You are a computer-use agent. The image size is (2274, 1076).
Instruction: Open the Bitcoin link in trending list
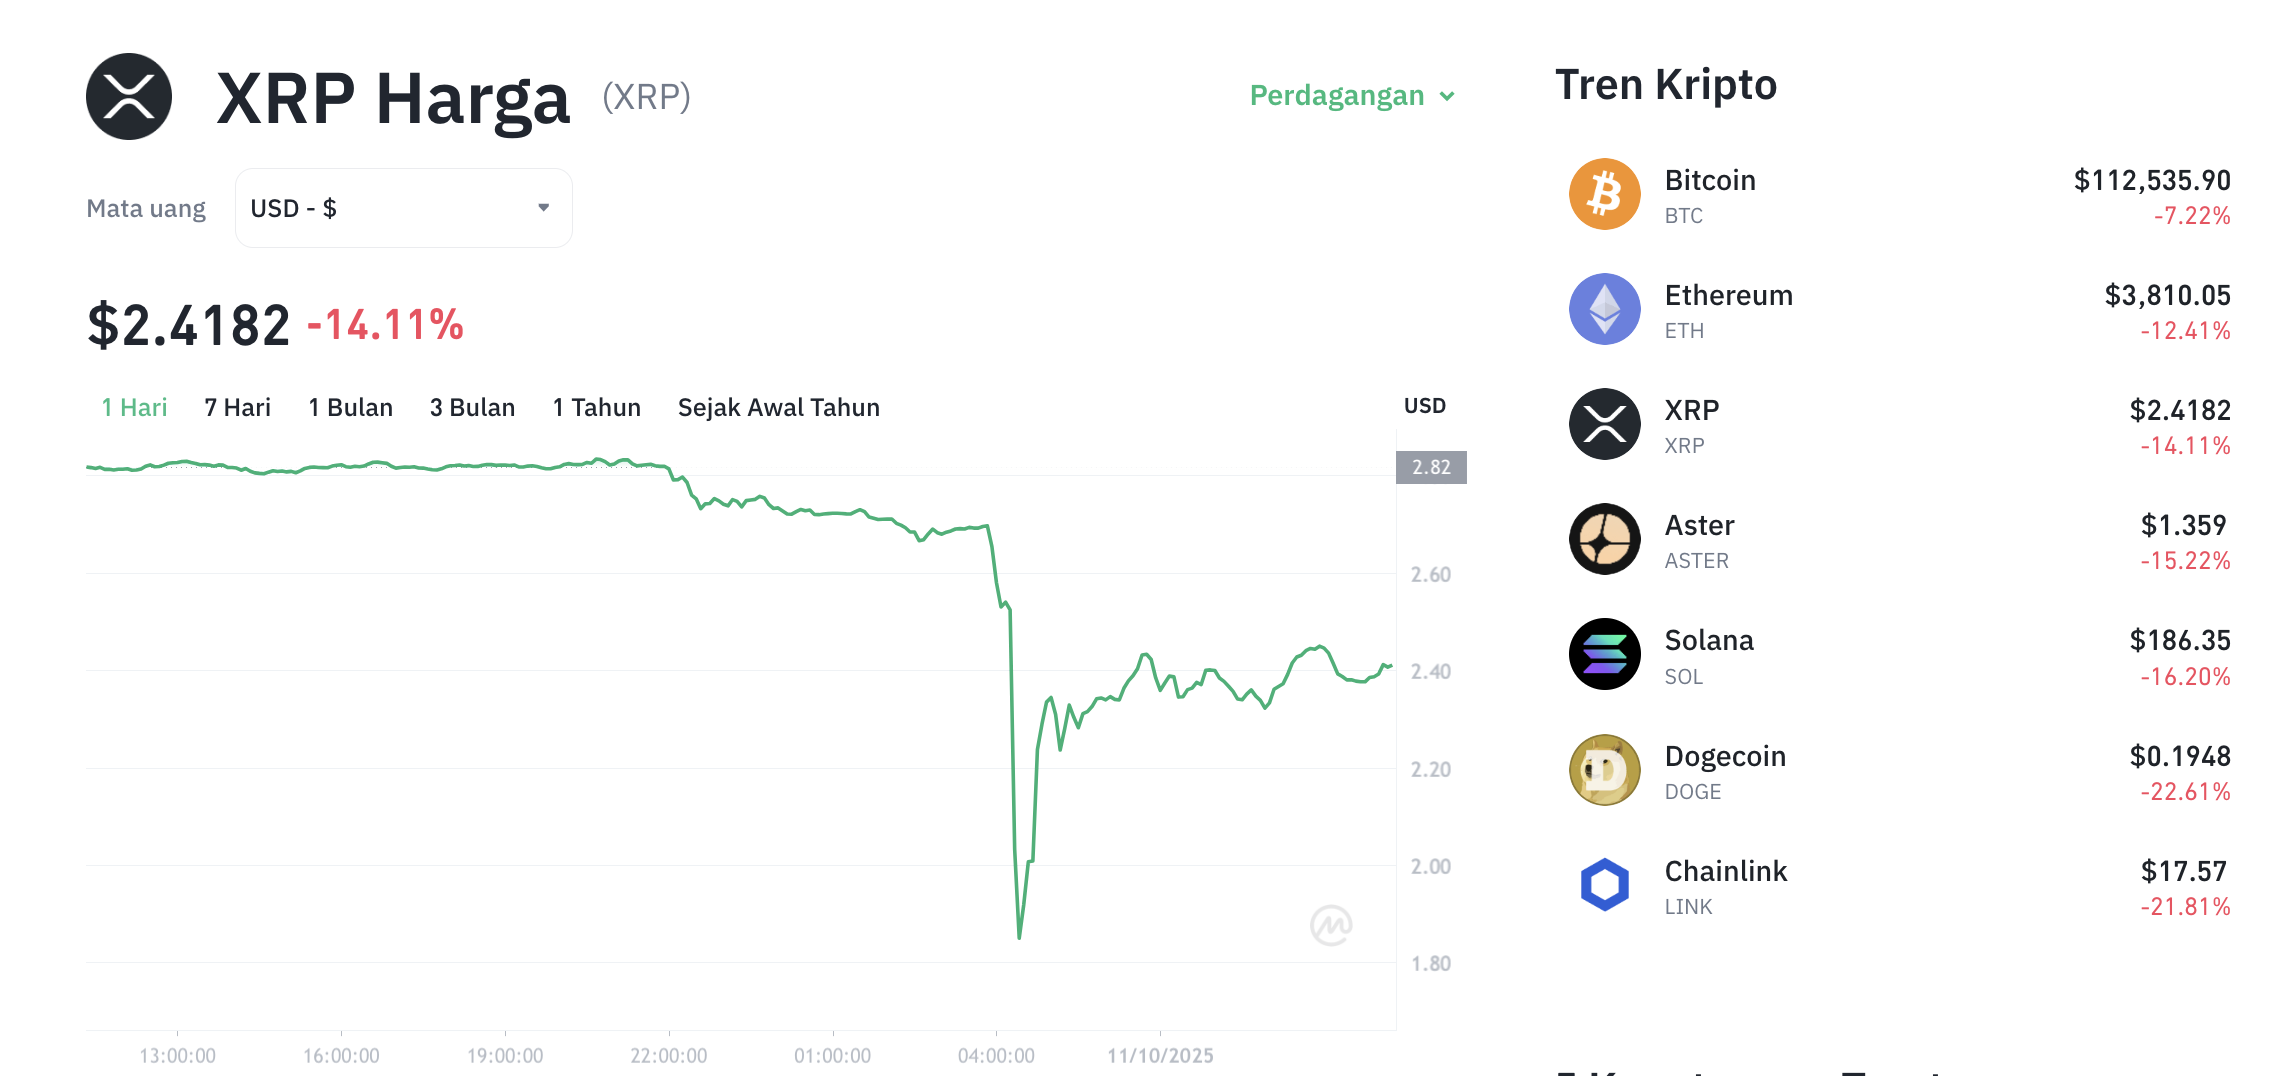tap(1710, 181)
